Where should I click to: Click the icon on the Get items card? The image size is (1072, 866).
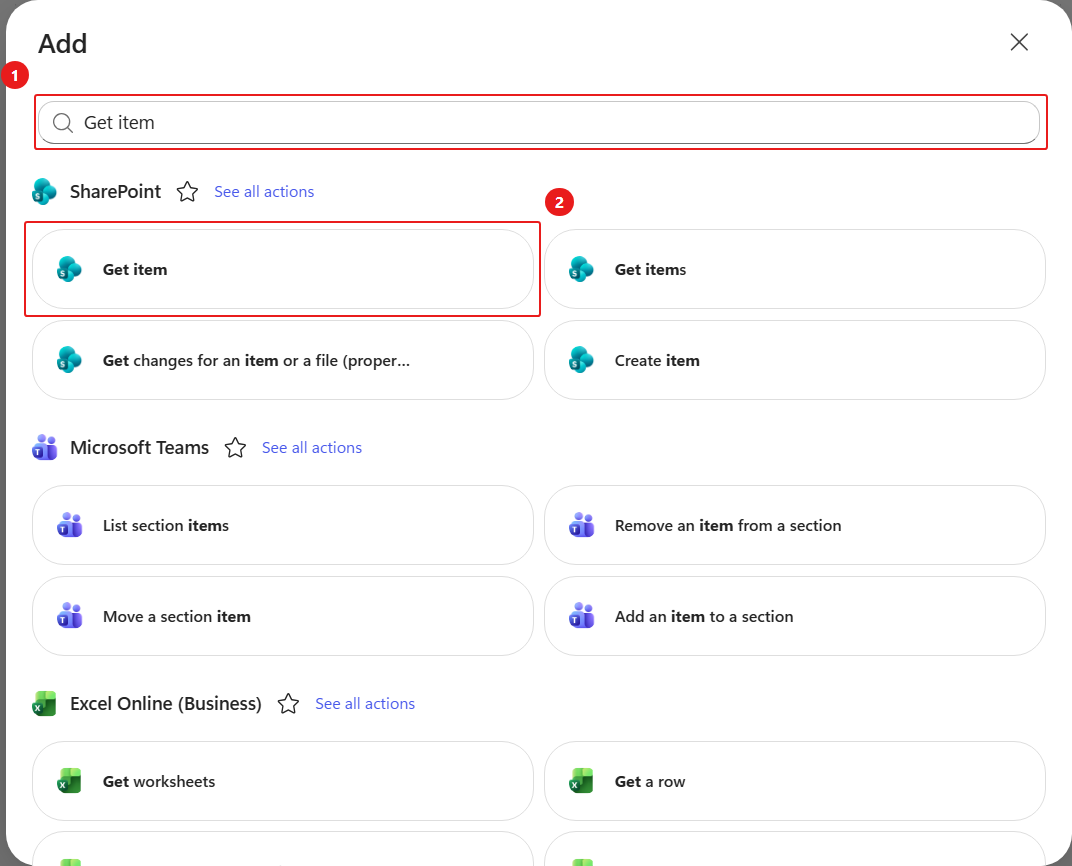pos(581,269)
